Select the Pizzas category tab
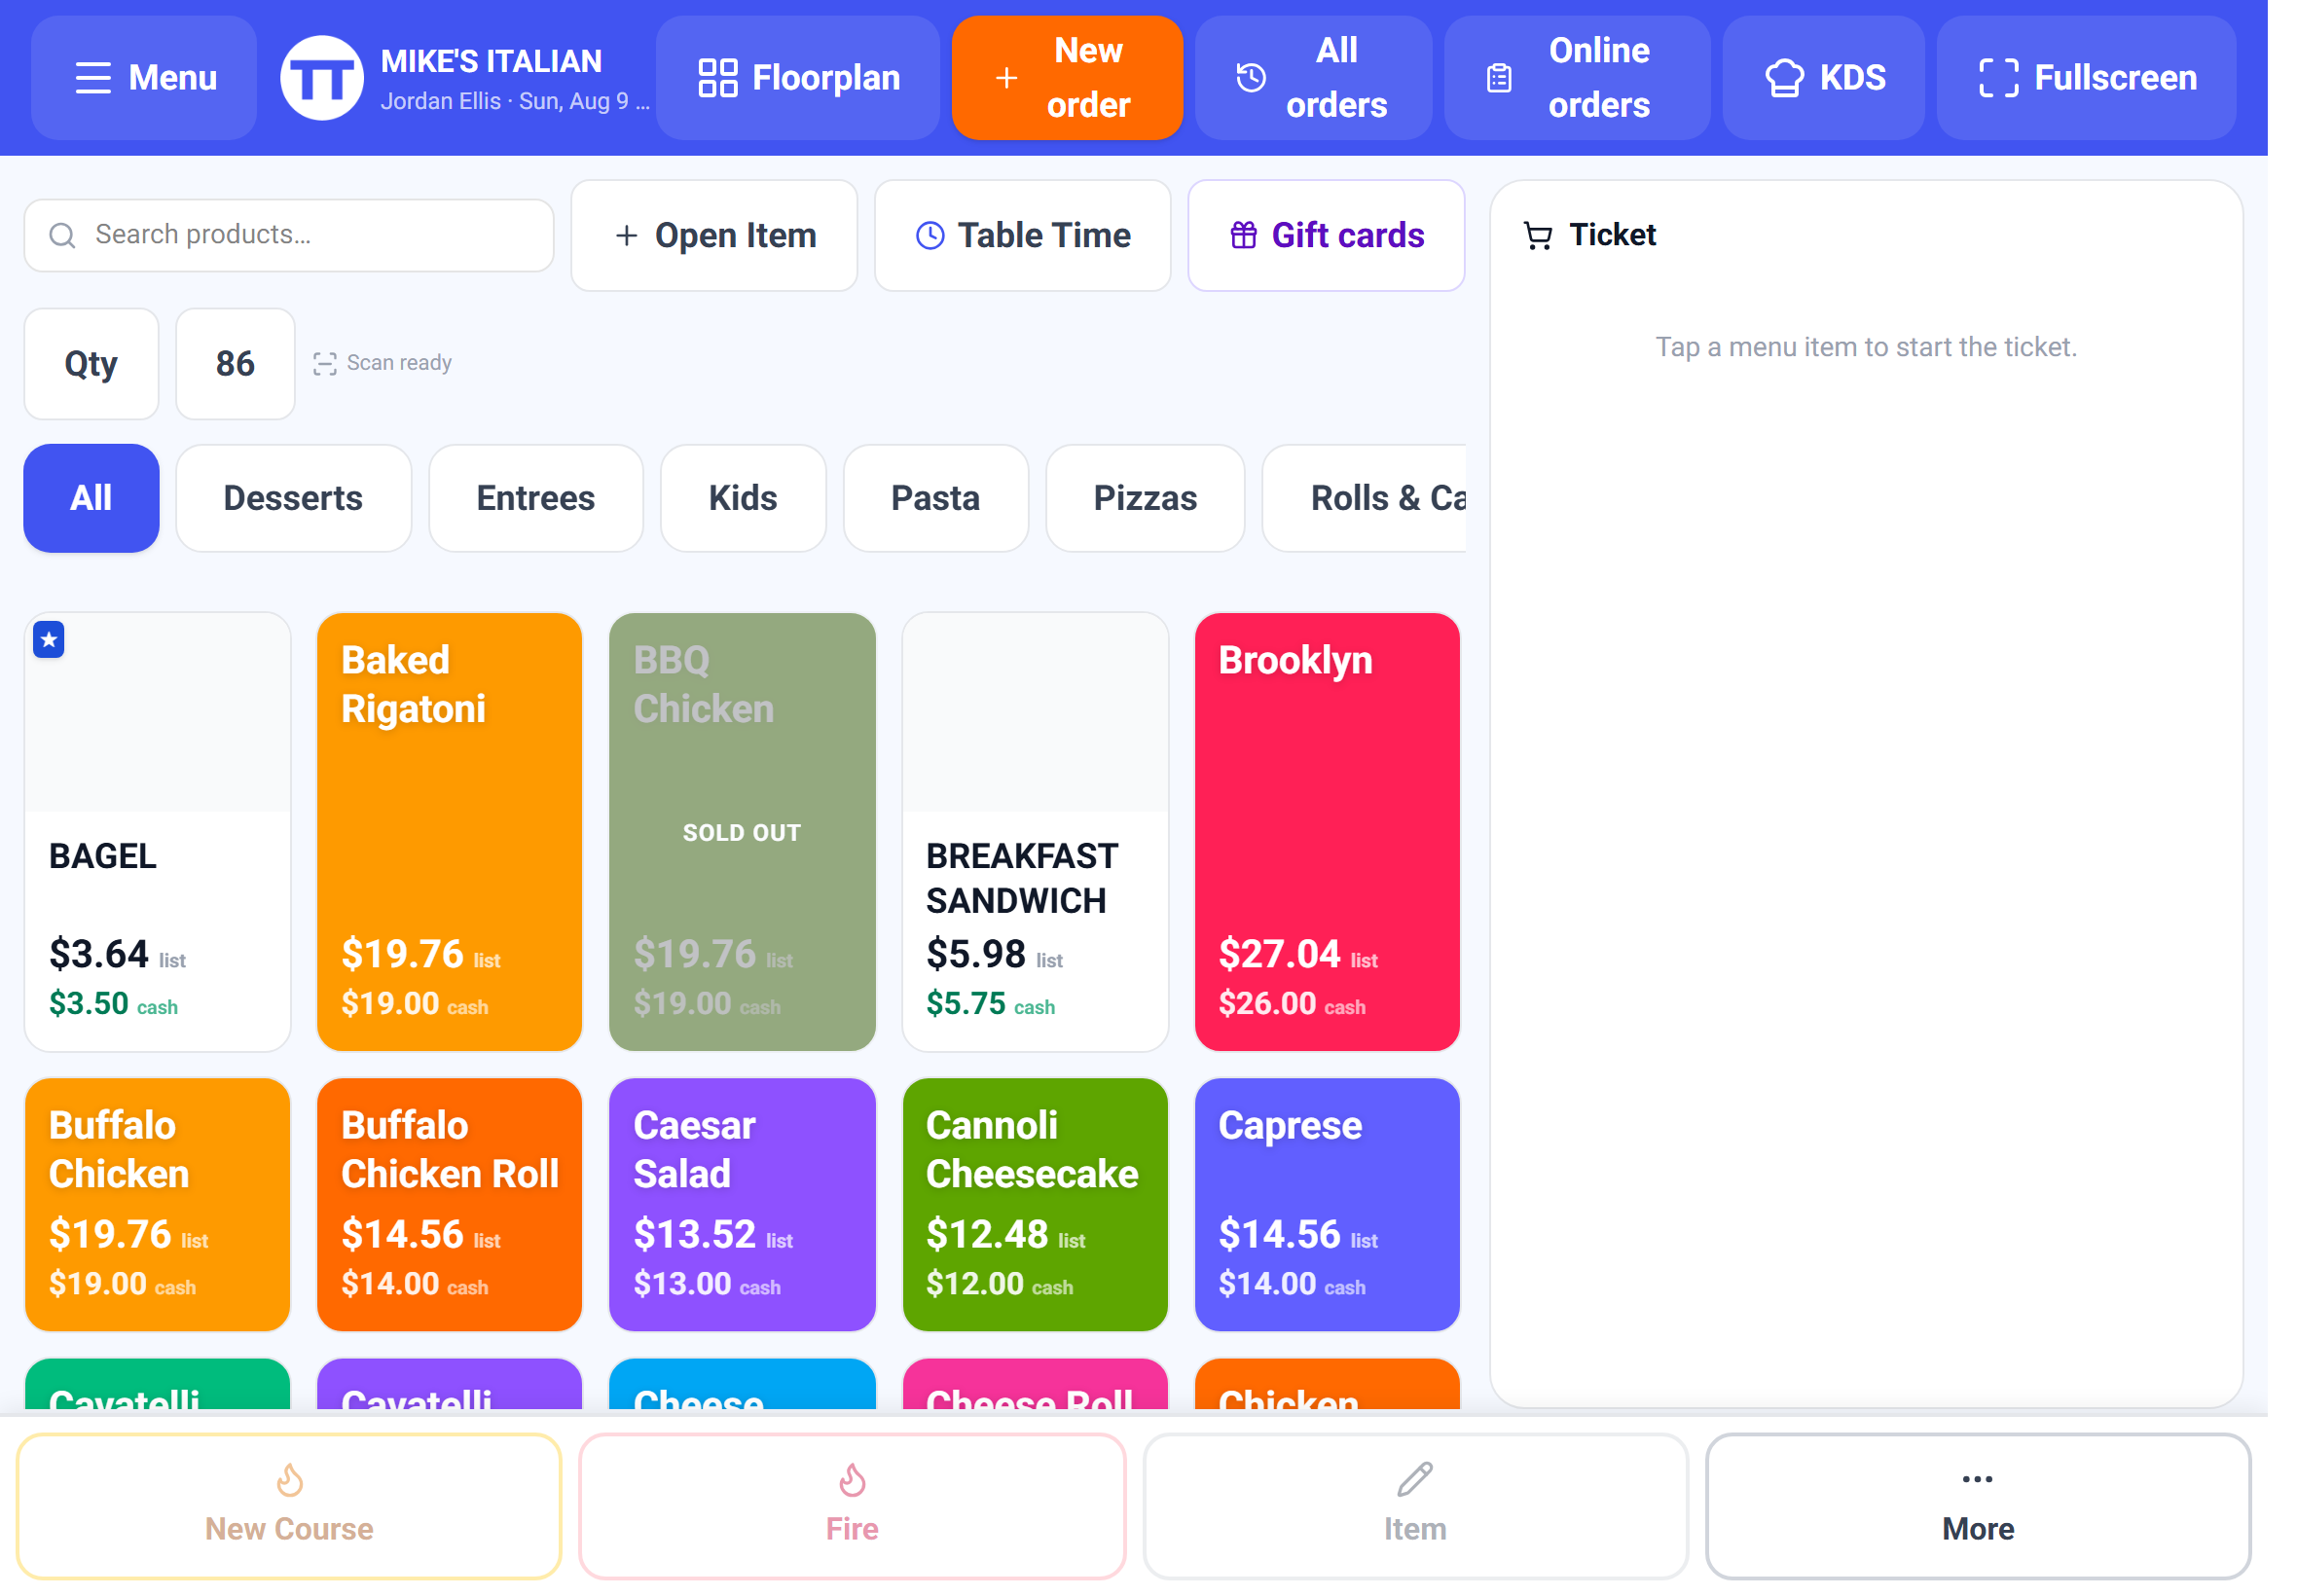This screenshot has height=1596, width=2297. 1145,498
